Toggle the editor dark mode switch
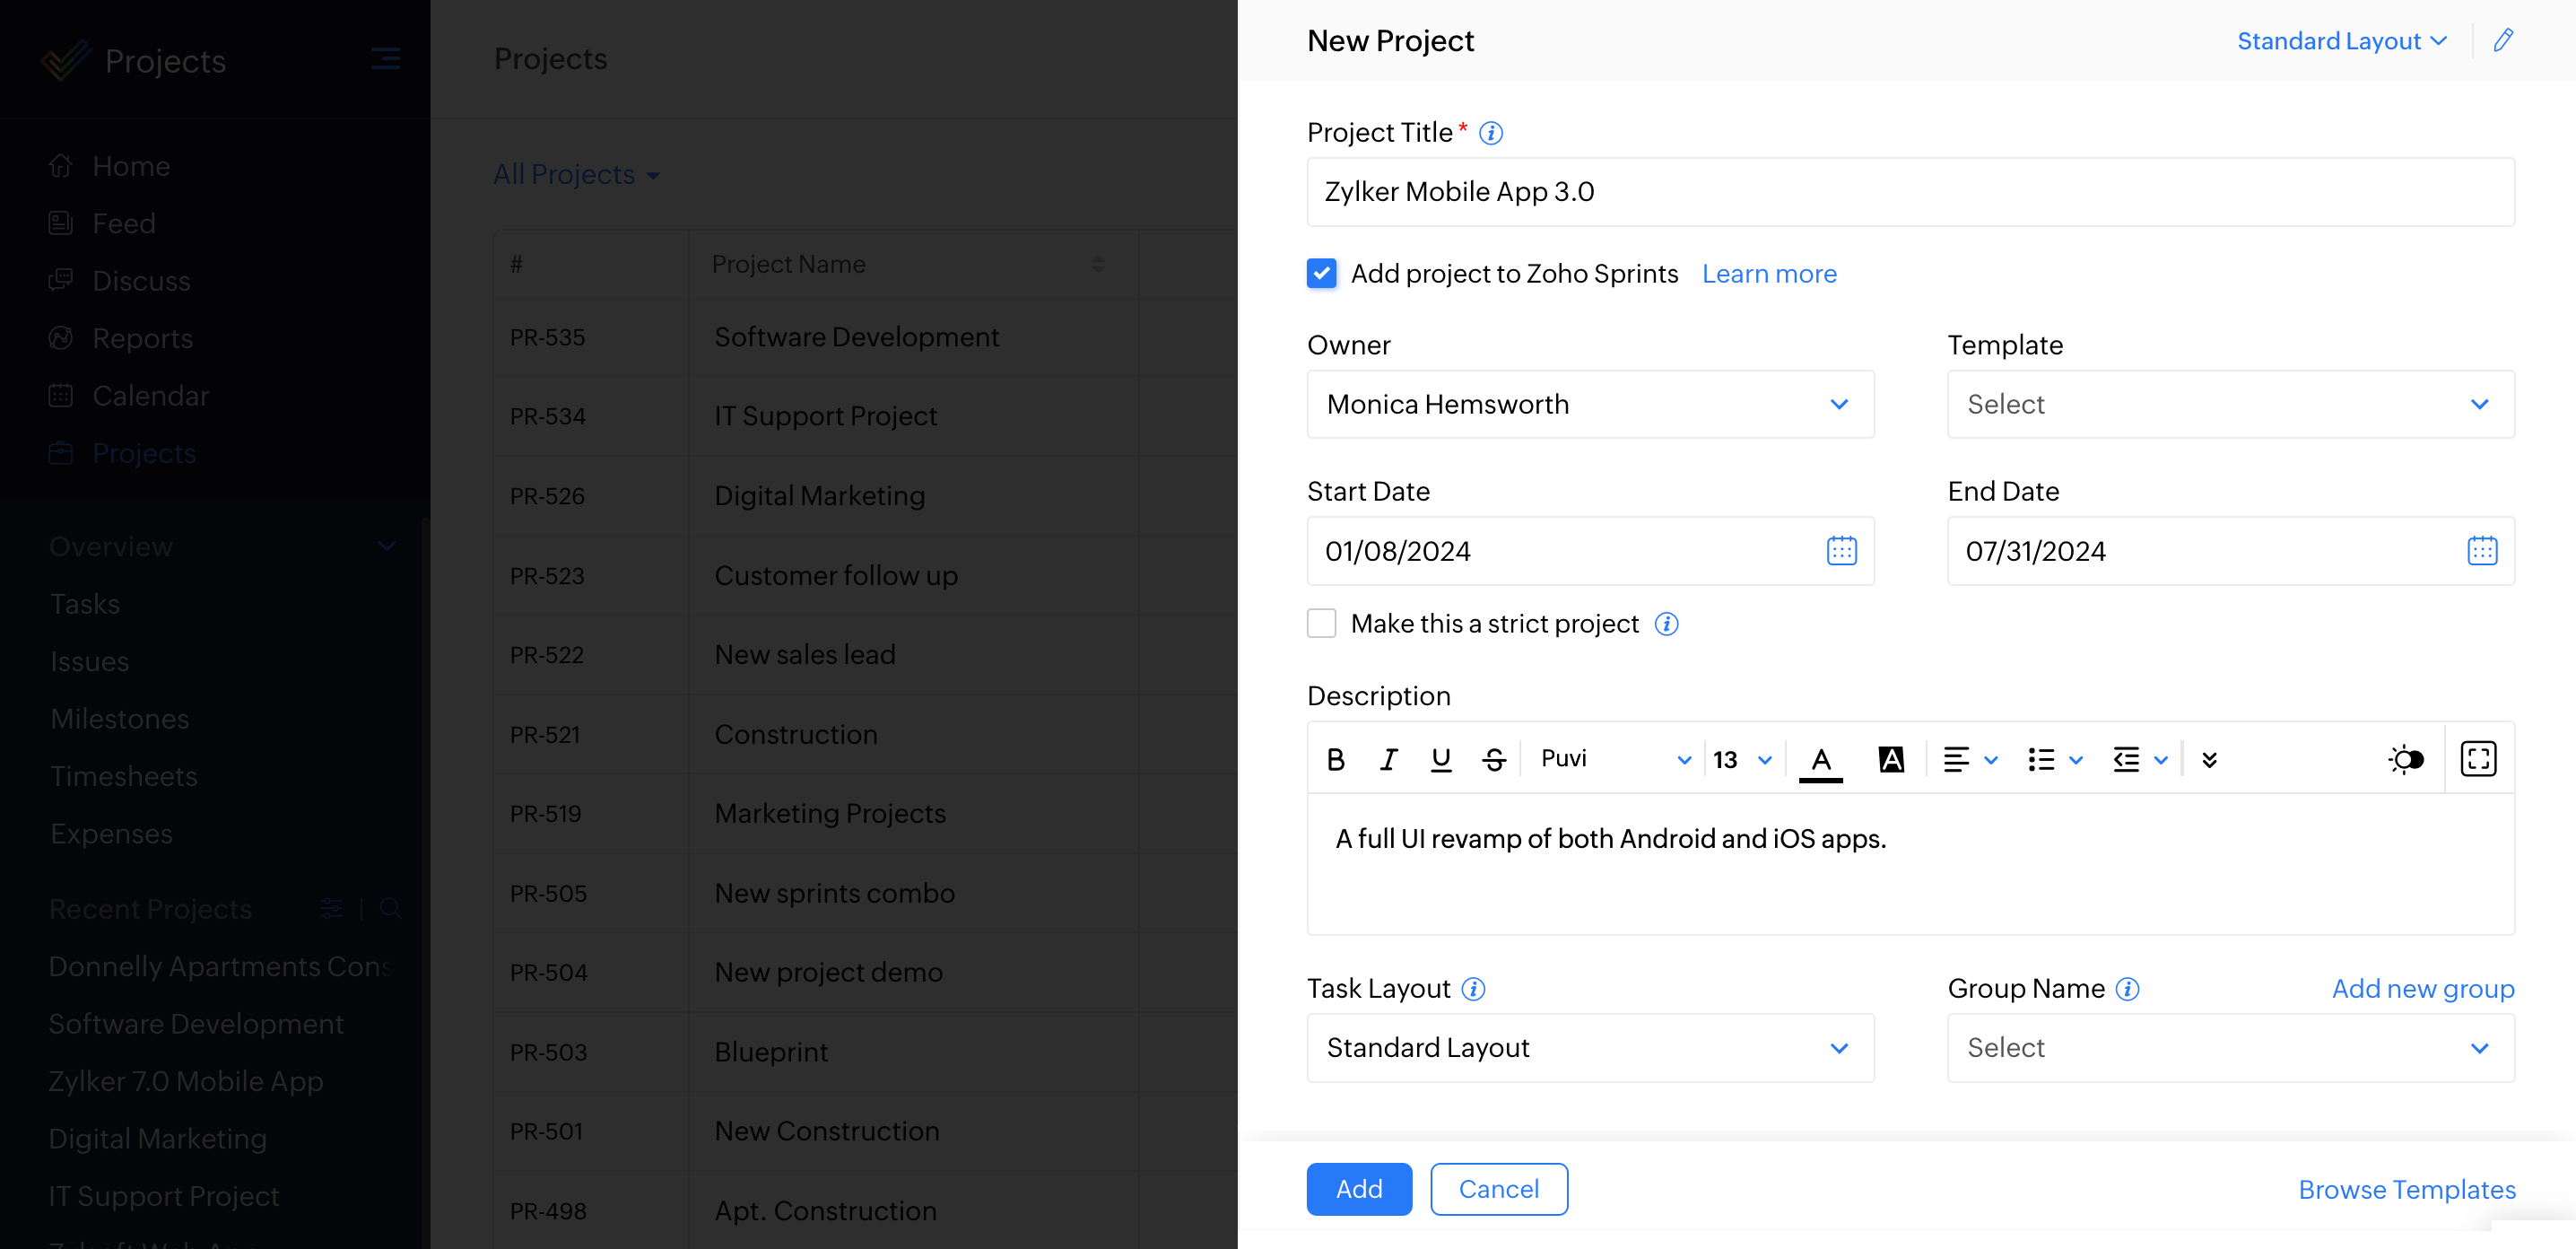This screenshot has width=2576, height=1249. 2405,760
